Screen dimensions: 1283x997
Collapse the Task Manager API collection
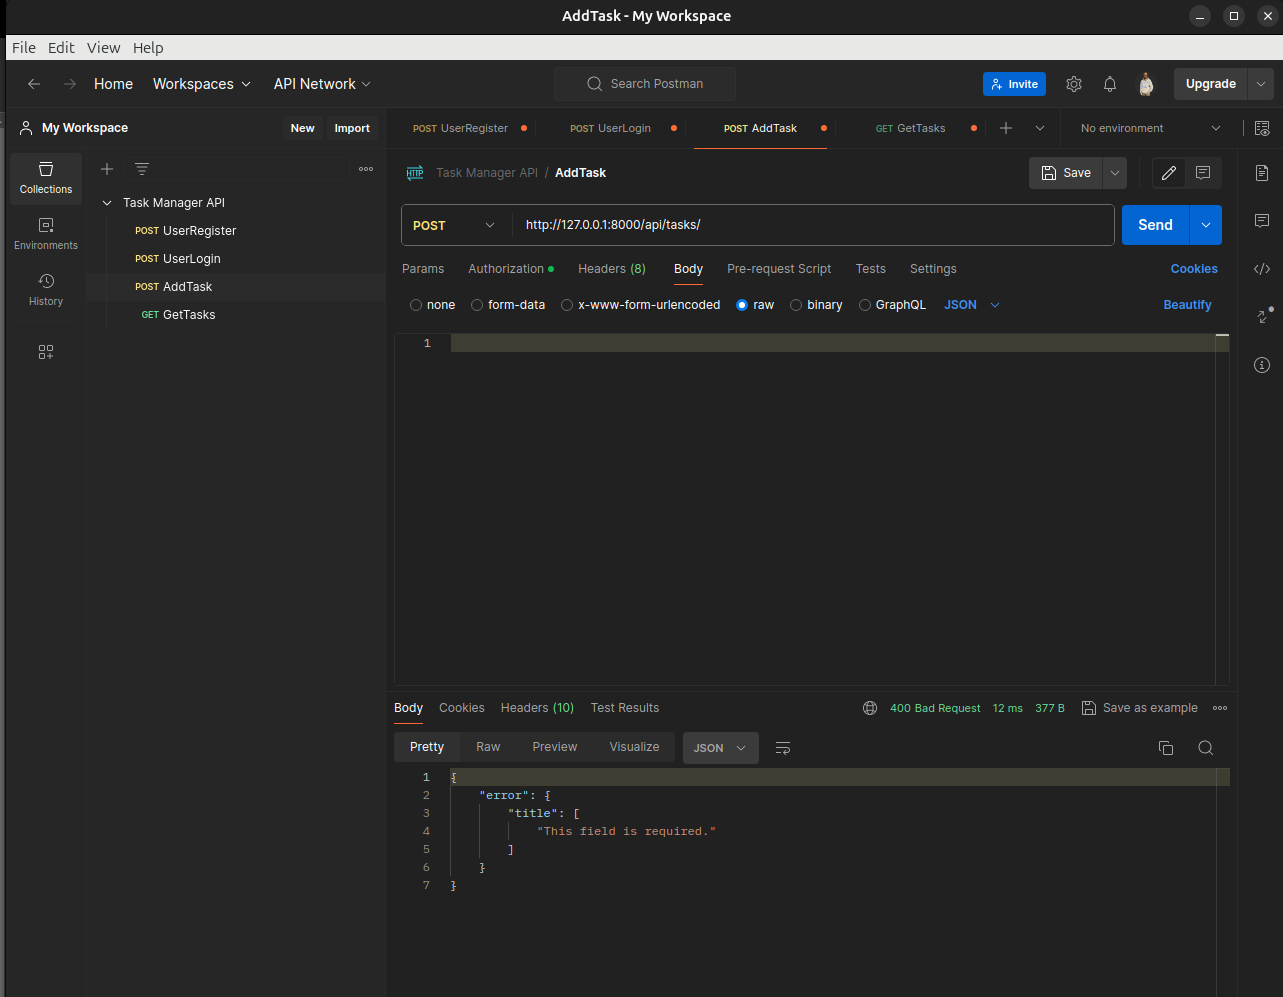(107, 203)
